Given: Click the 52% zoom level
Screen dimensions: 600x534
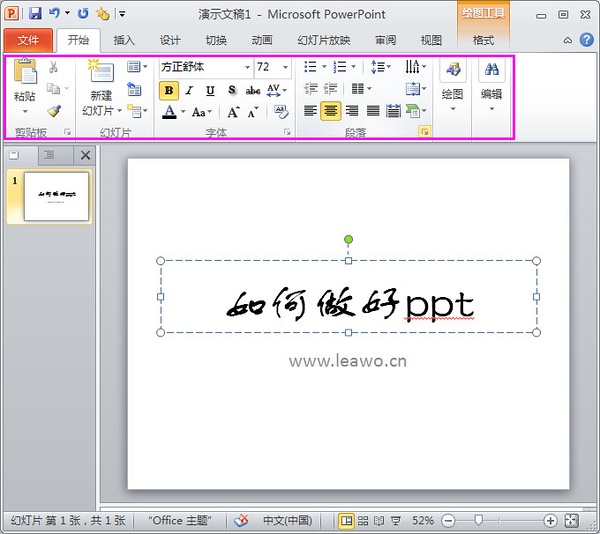Looking at the screenshot, I should 422,521.
